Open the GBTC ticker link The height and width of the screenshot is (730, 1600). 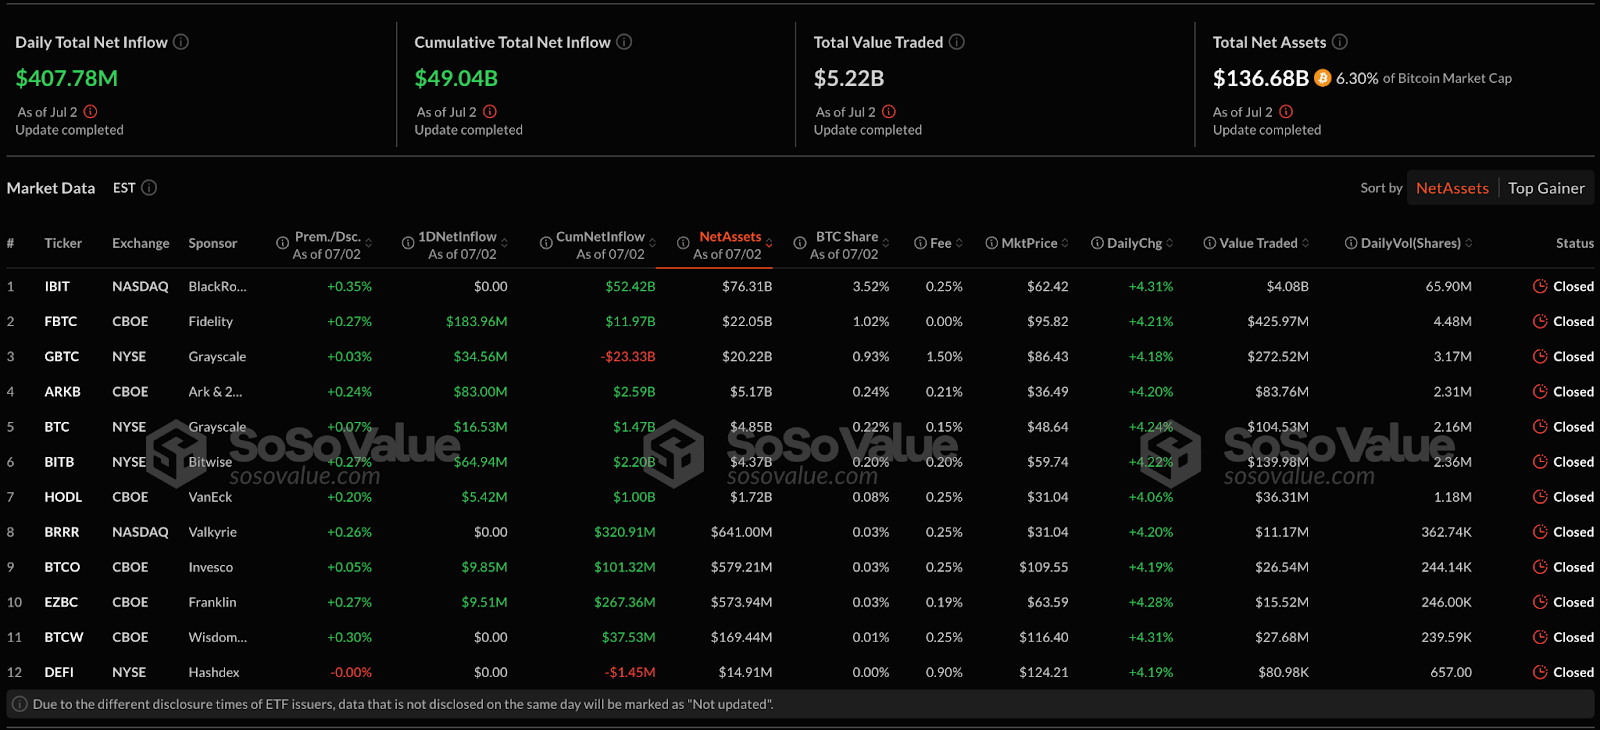tap(62, 356)
